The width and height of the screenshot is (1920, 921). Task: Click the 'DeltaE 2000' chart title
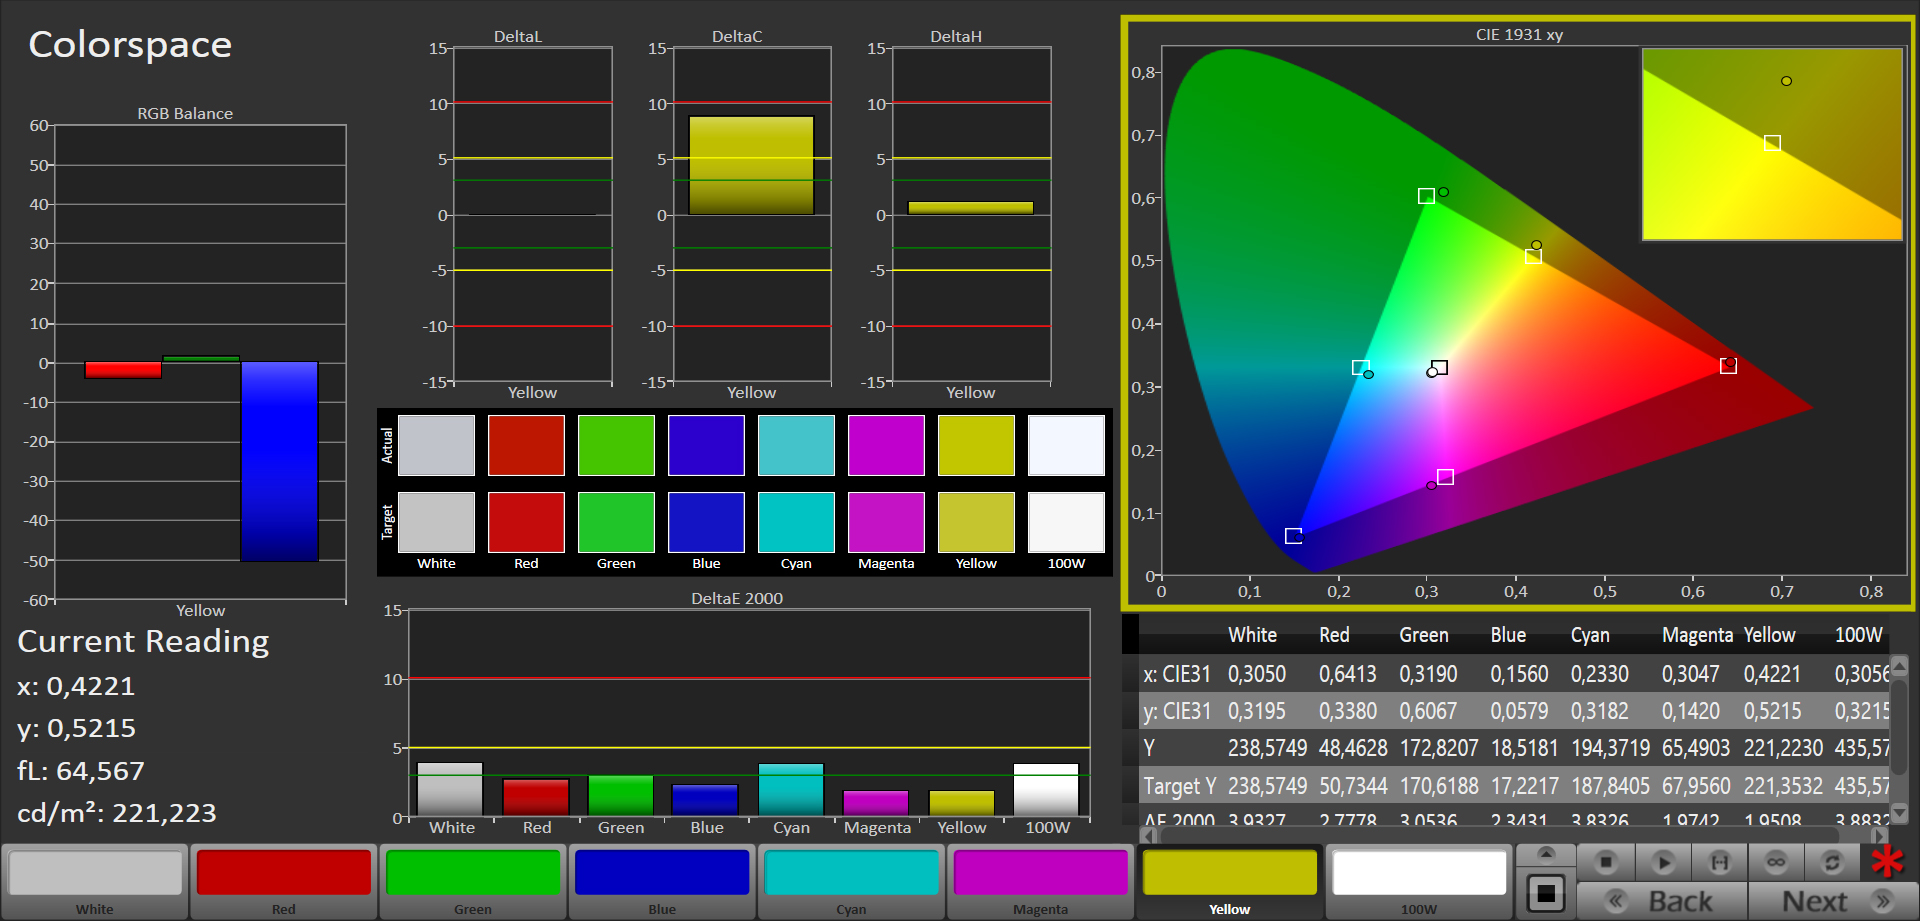[x=737, y=598]
